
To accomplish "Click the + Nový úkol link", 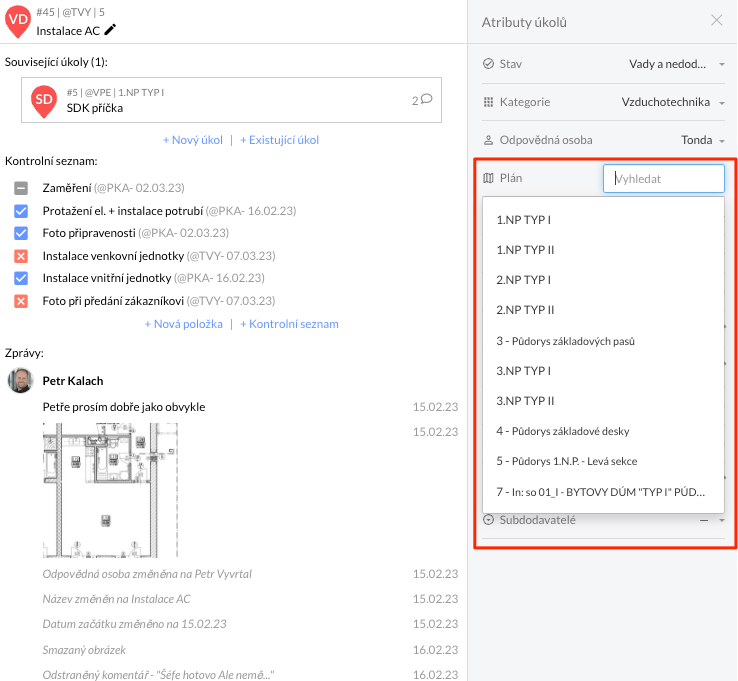I will pos(193,140).
